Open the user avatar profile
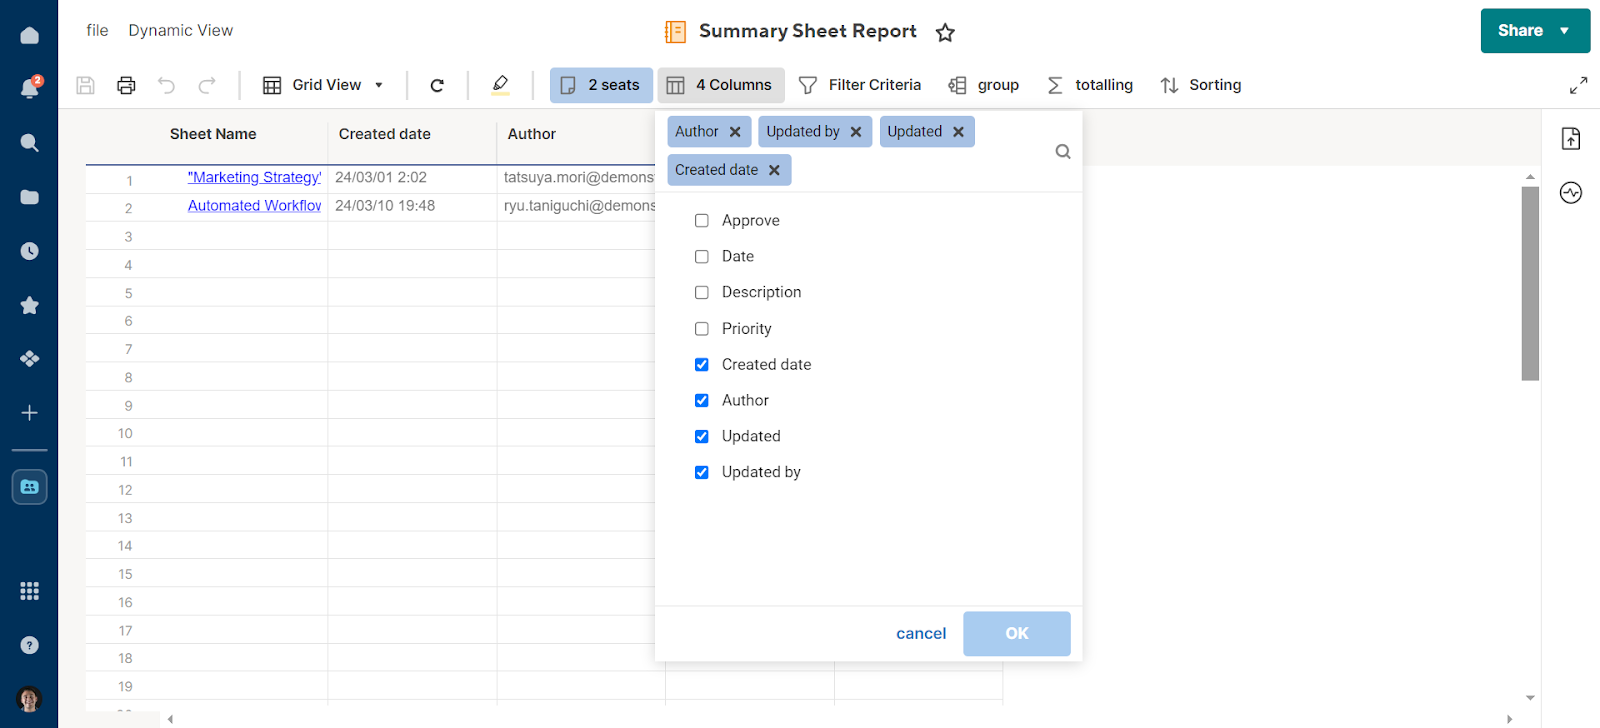Viewport: 1600px width, 728px height. click(29, 699)
